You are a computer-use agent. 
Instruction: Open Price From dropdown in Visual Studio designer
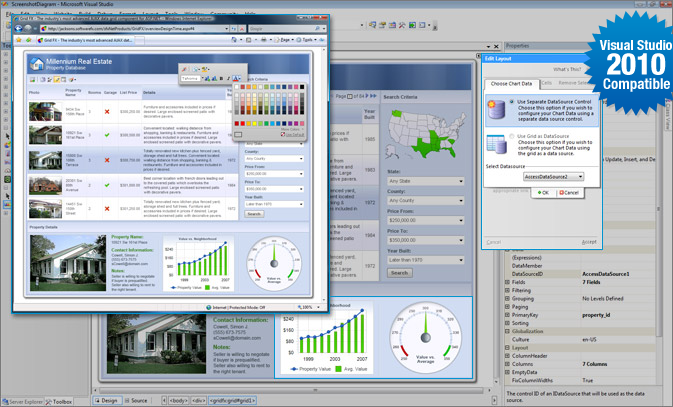pyautogui.click(x=426, y=220)
